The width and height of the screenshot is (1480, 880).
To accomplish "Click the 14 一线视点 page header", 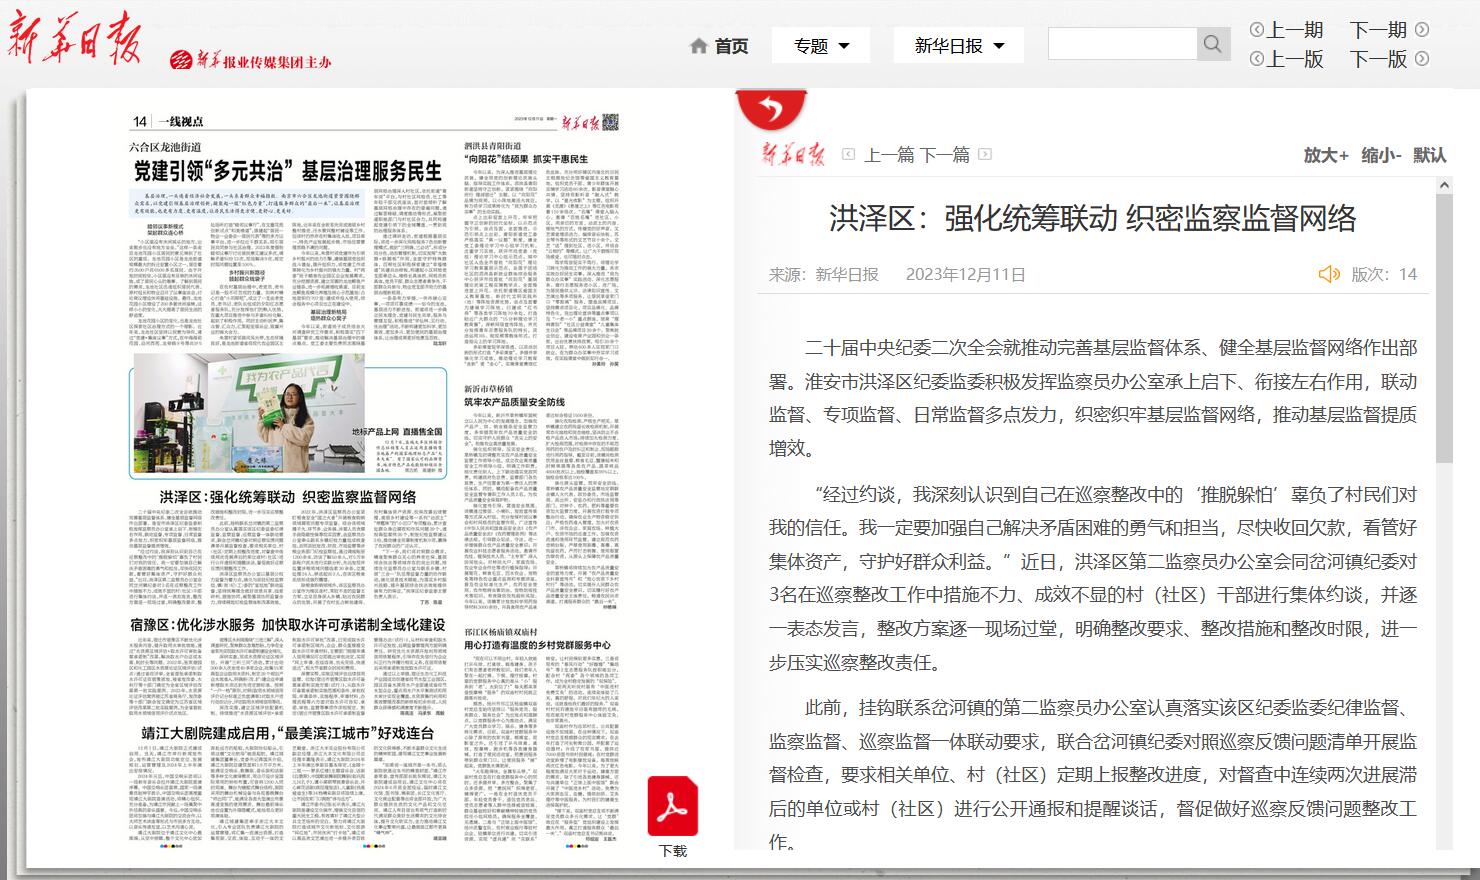I will pyautogui.click(x=167, y=122).
